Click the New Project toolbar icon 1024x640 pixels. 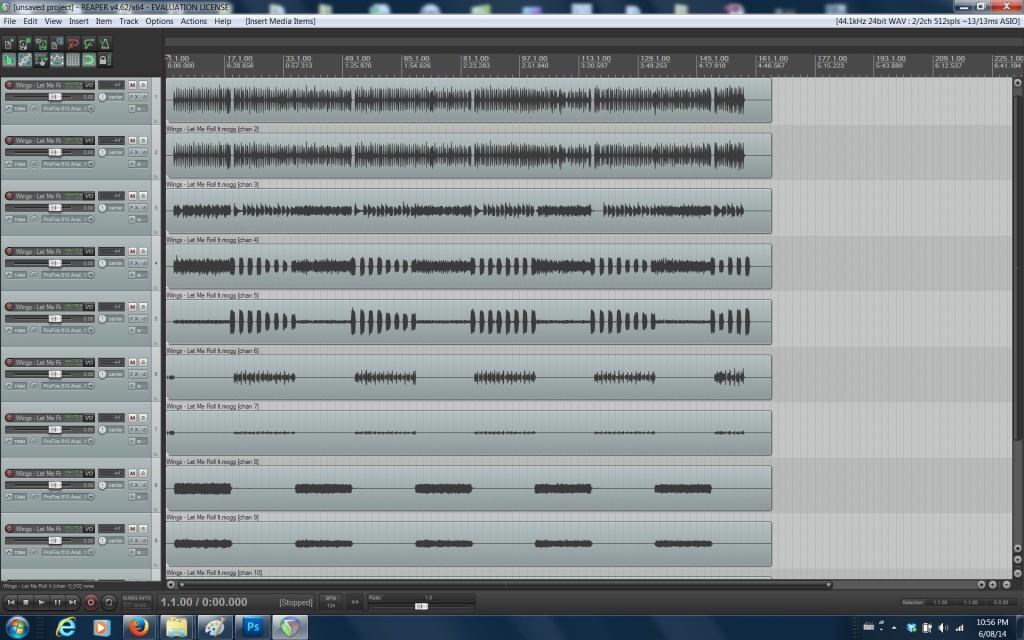point(9,44)
